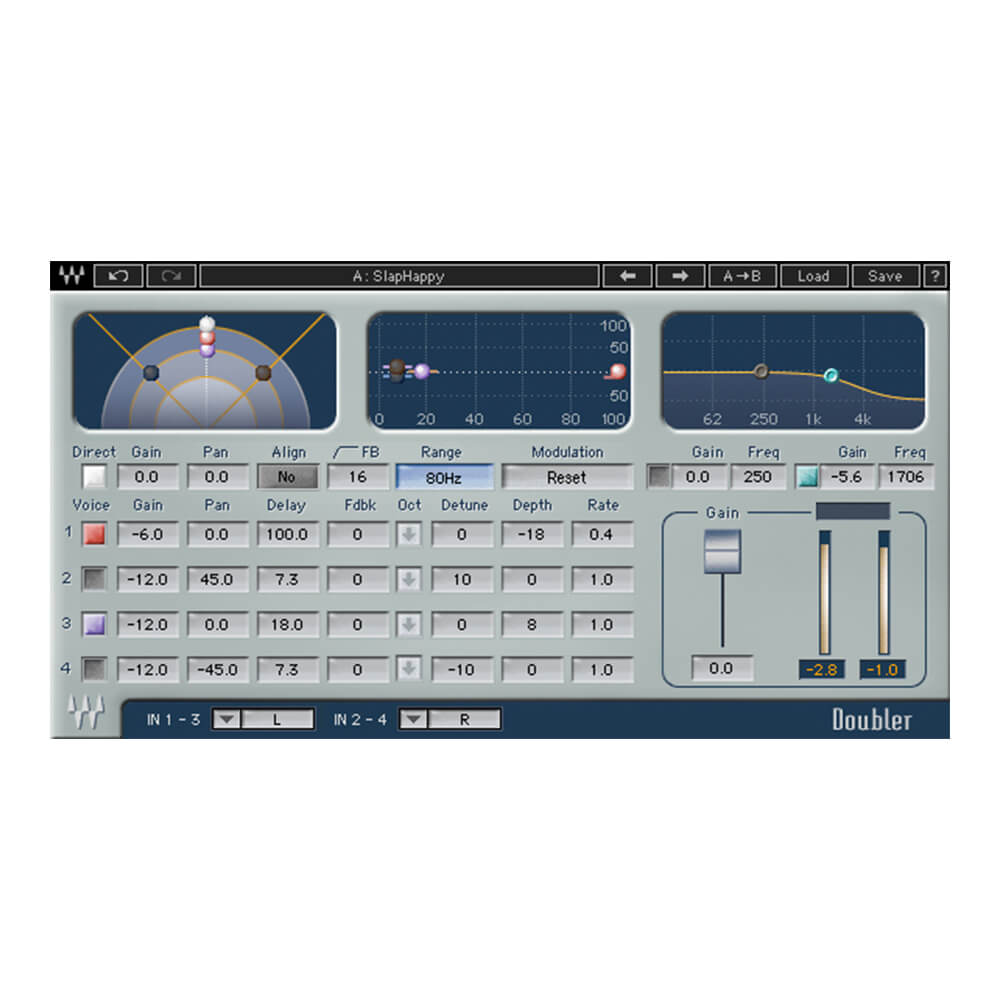Toggle the Align No button
This screenshot has height=1000, width=1000.
coord(287,477)
